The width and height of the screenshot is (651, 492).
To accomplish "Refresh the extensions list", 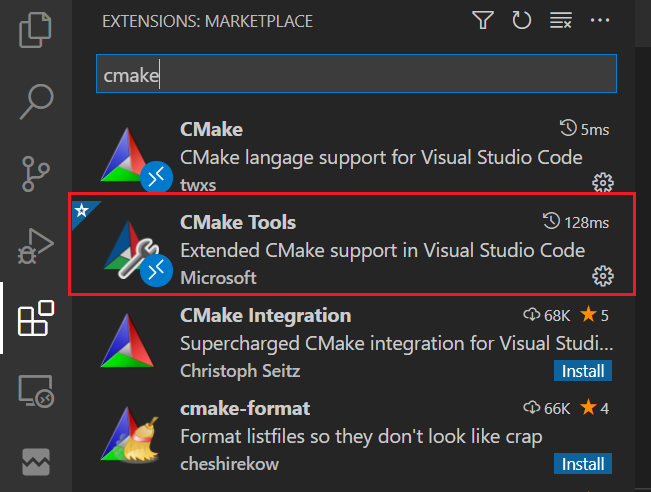I will 521,20.
